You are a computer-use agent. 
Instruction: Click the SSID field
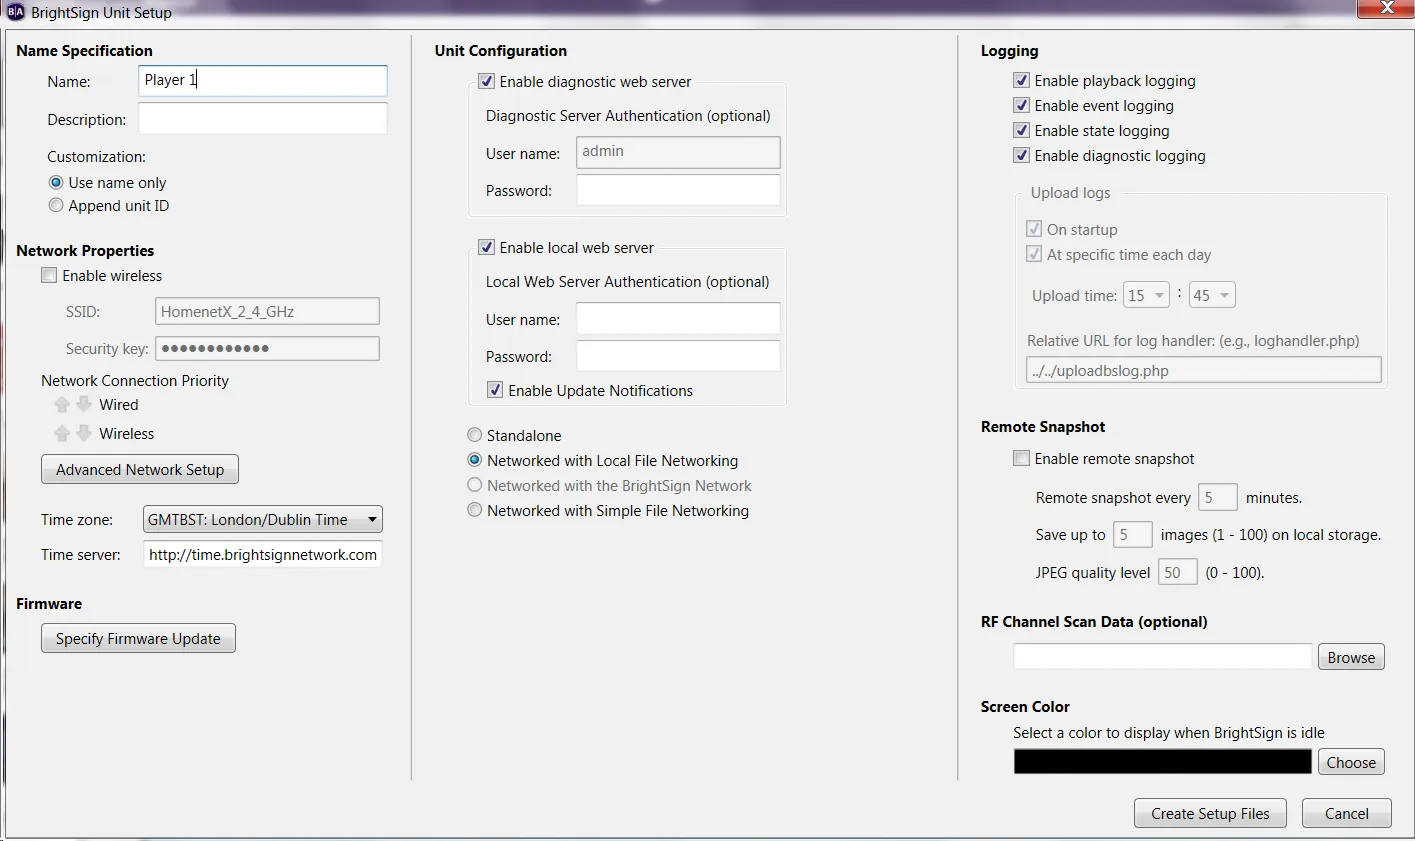(x=267, y=312)
